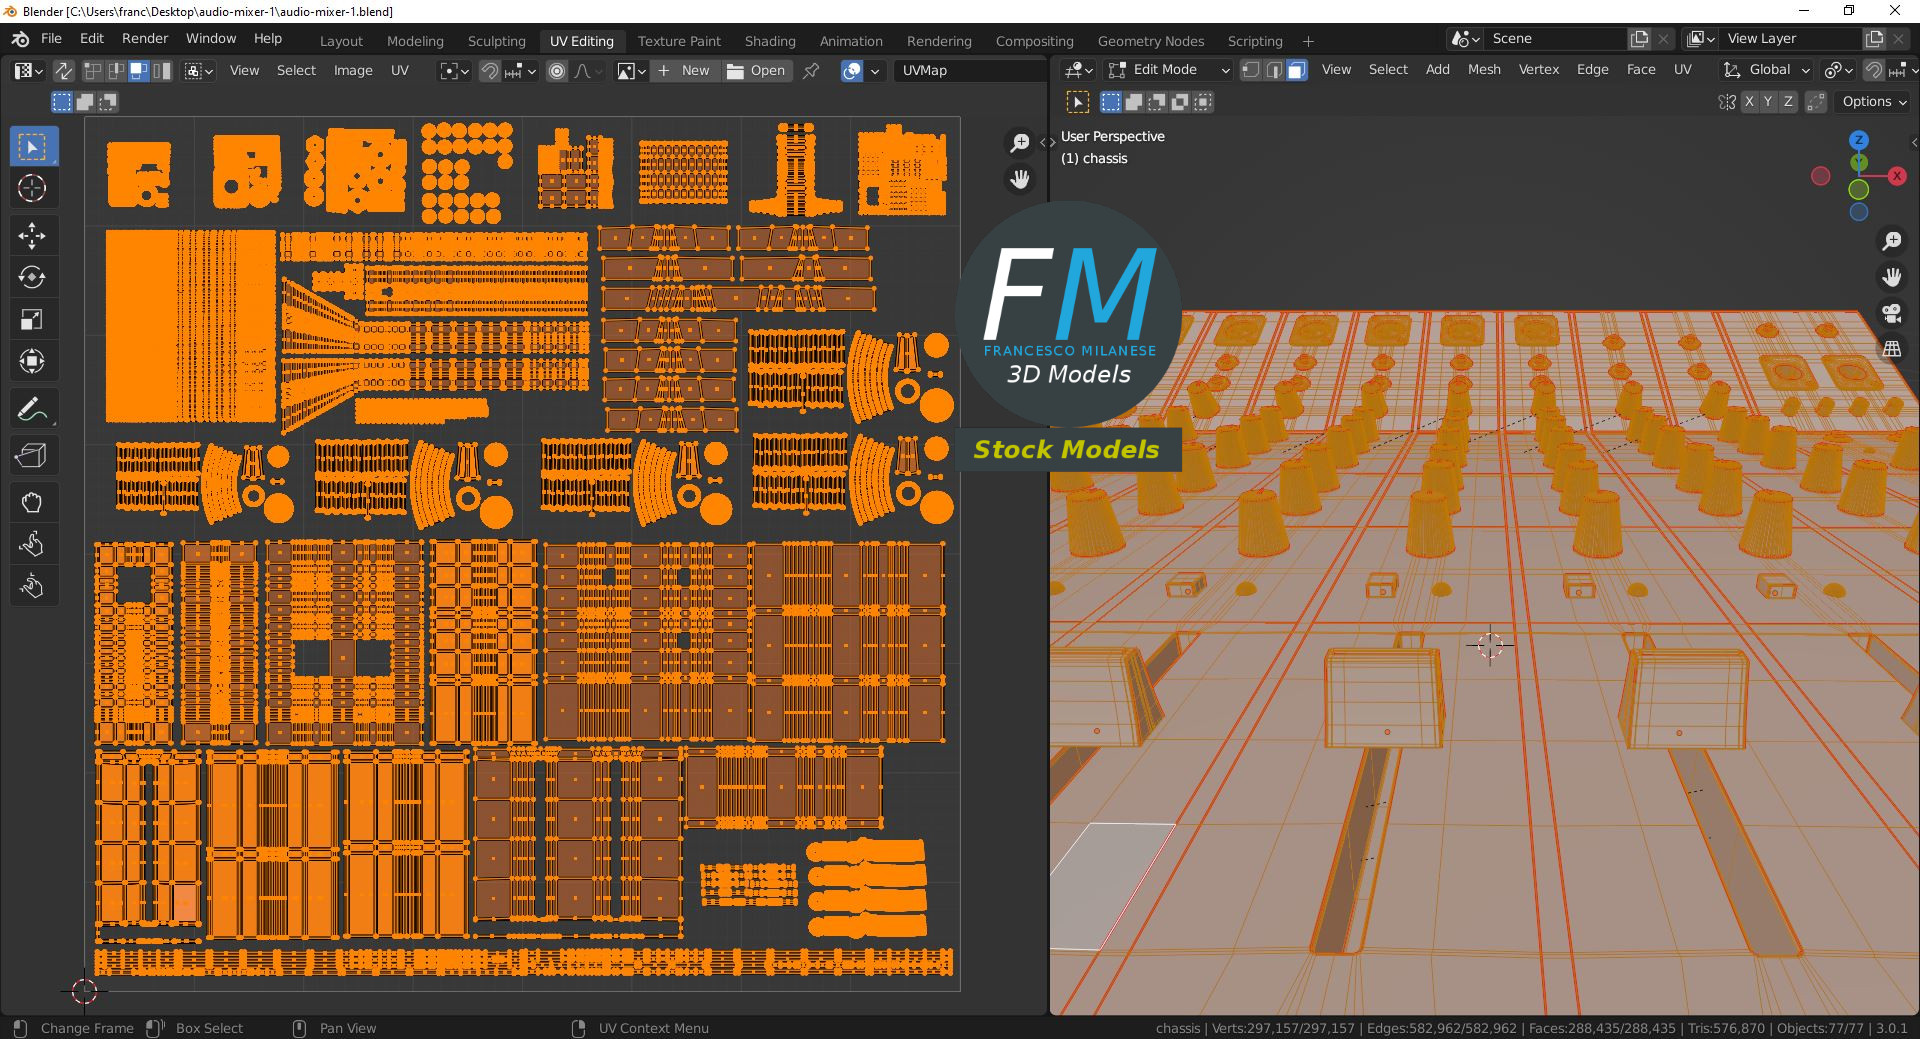Choose the Annotate tool in UV toolbar
Image resolution: width=1920 pixels, height=1039 pixels.
32,409
